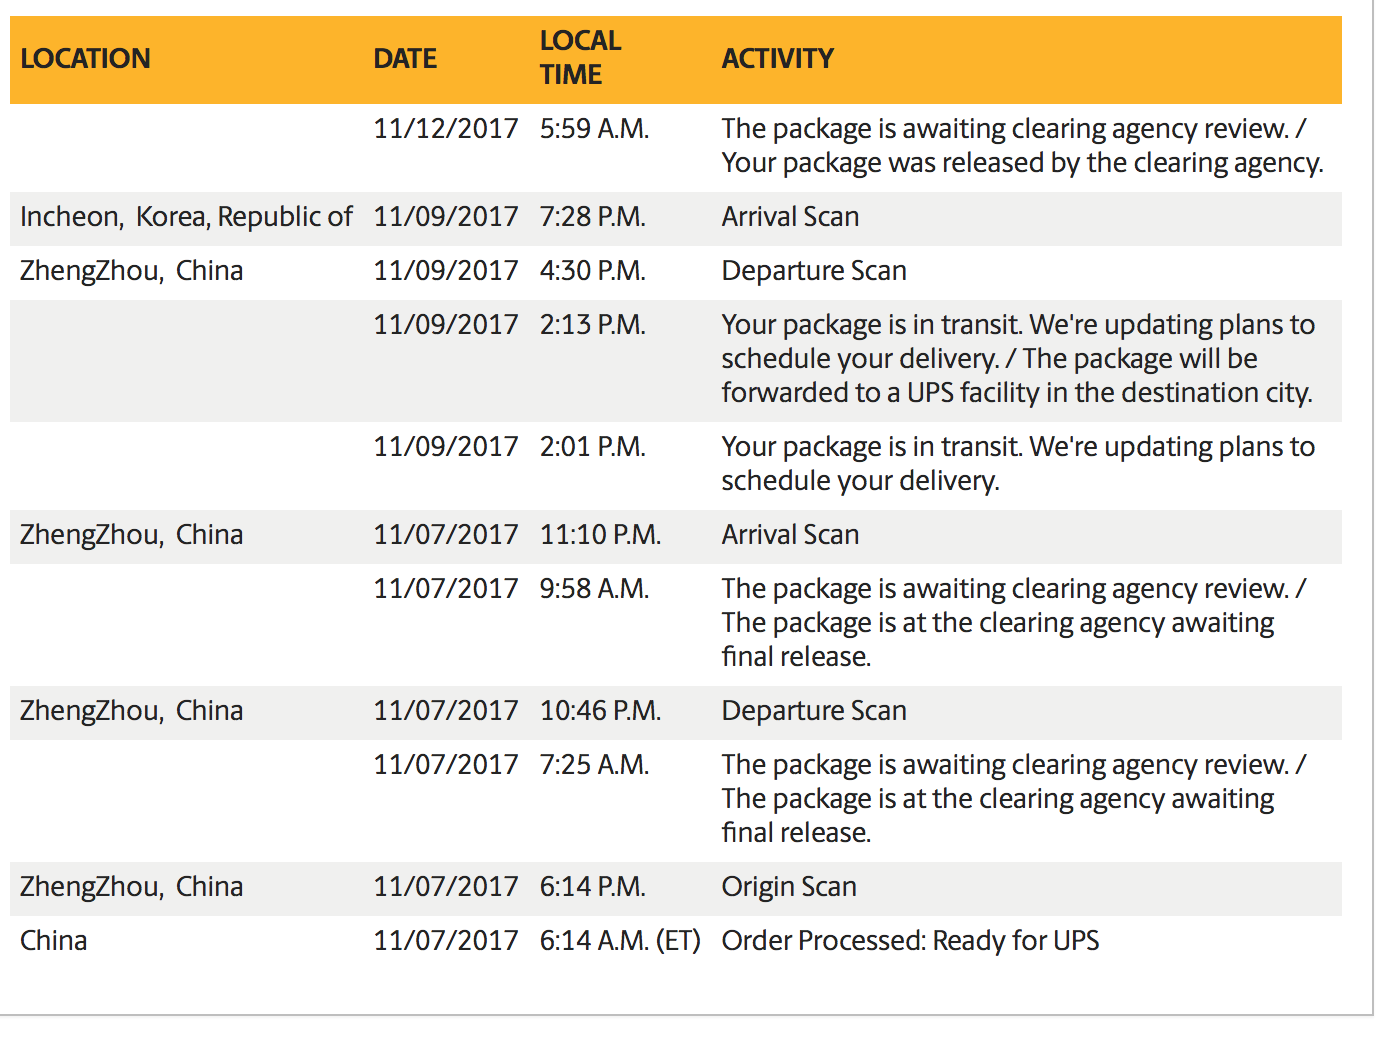Screen dimensions: 1392x1040
Task: Click the 11:10 P.M. time entry
Action: coord(600,535)
